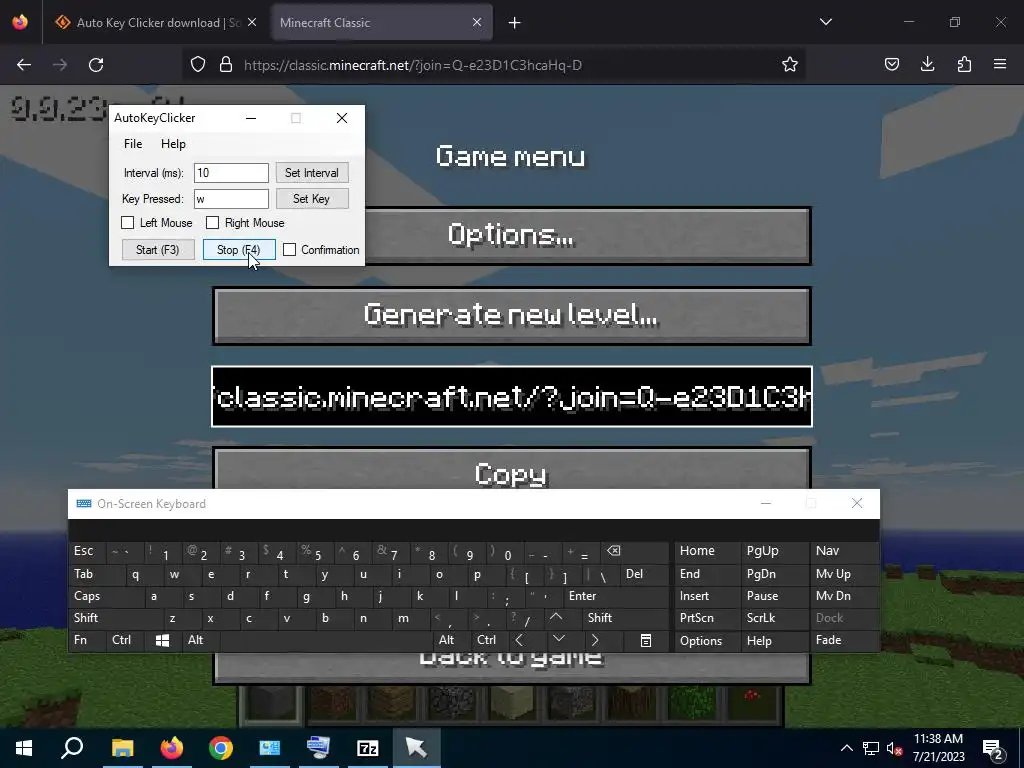Click the Set Interval button
This screenshot has height=768, width=1024.
tap(312, 173)
